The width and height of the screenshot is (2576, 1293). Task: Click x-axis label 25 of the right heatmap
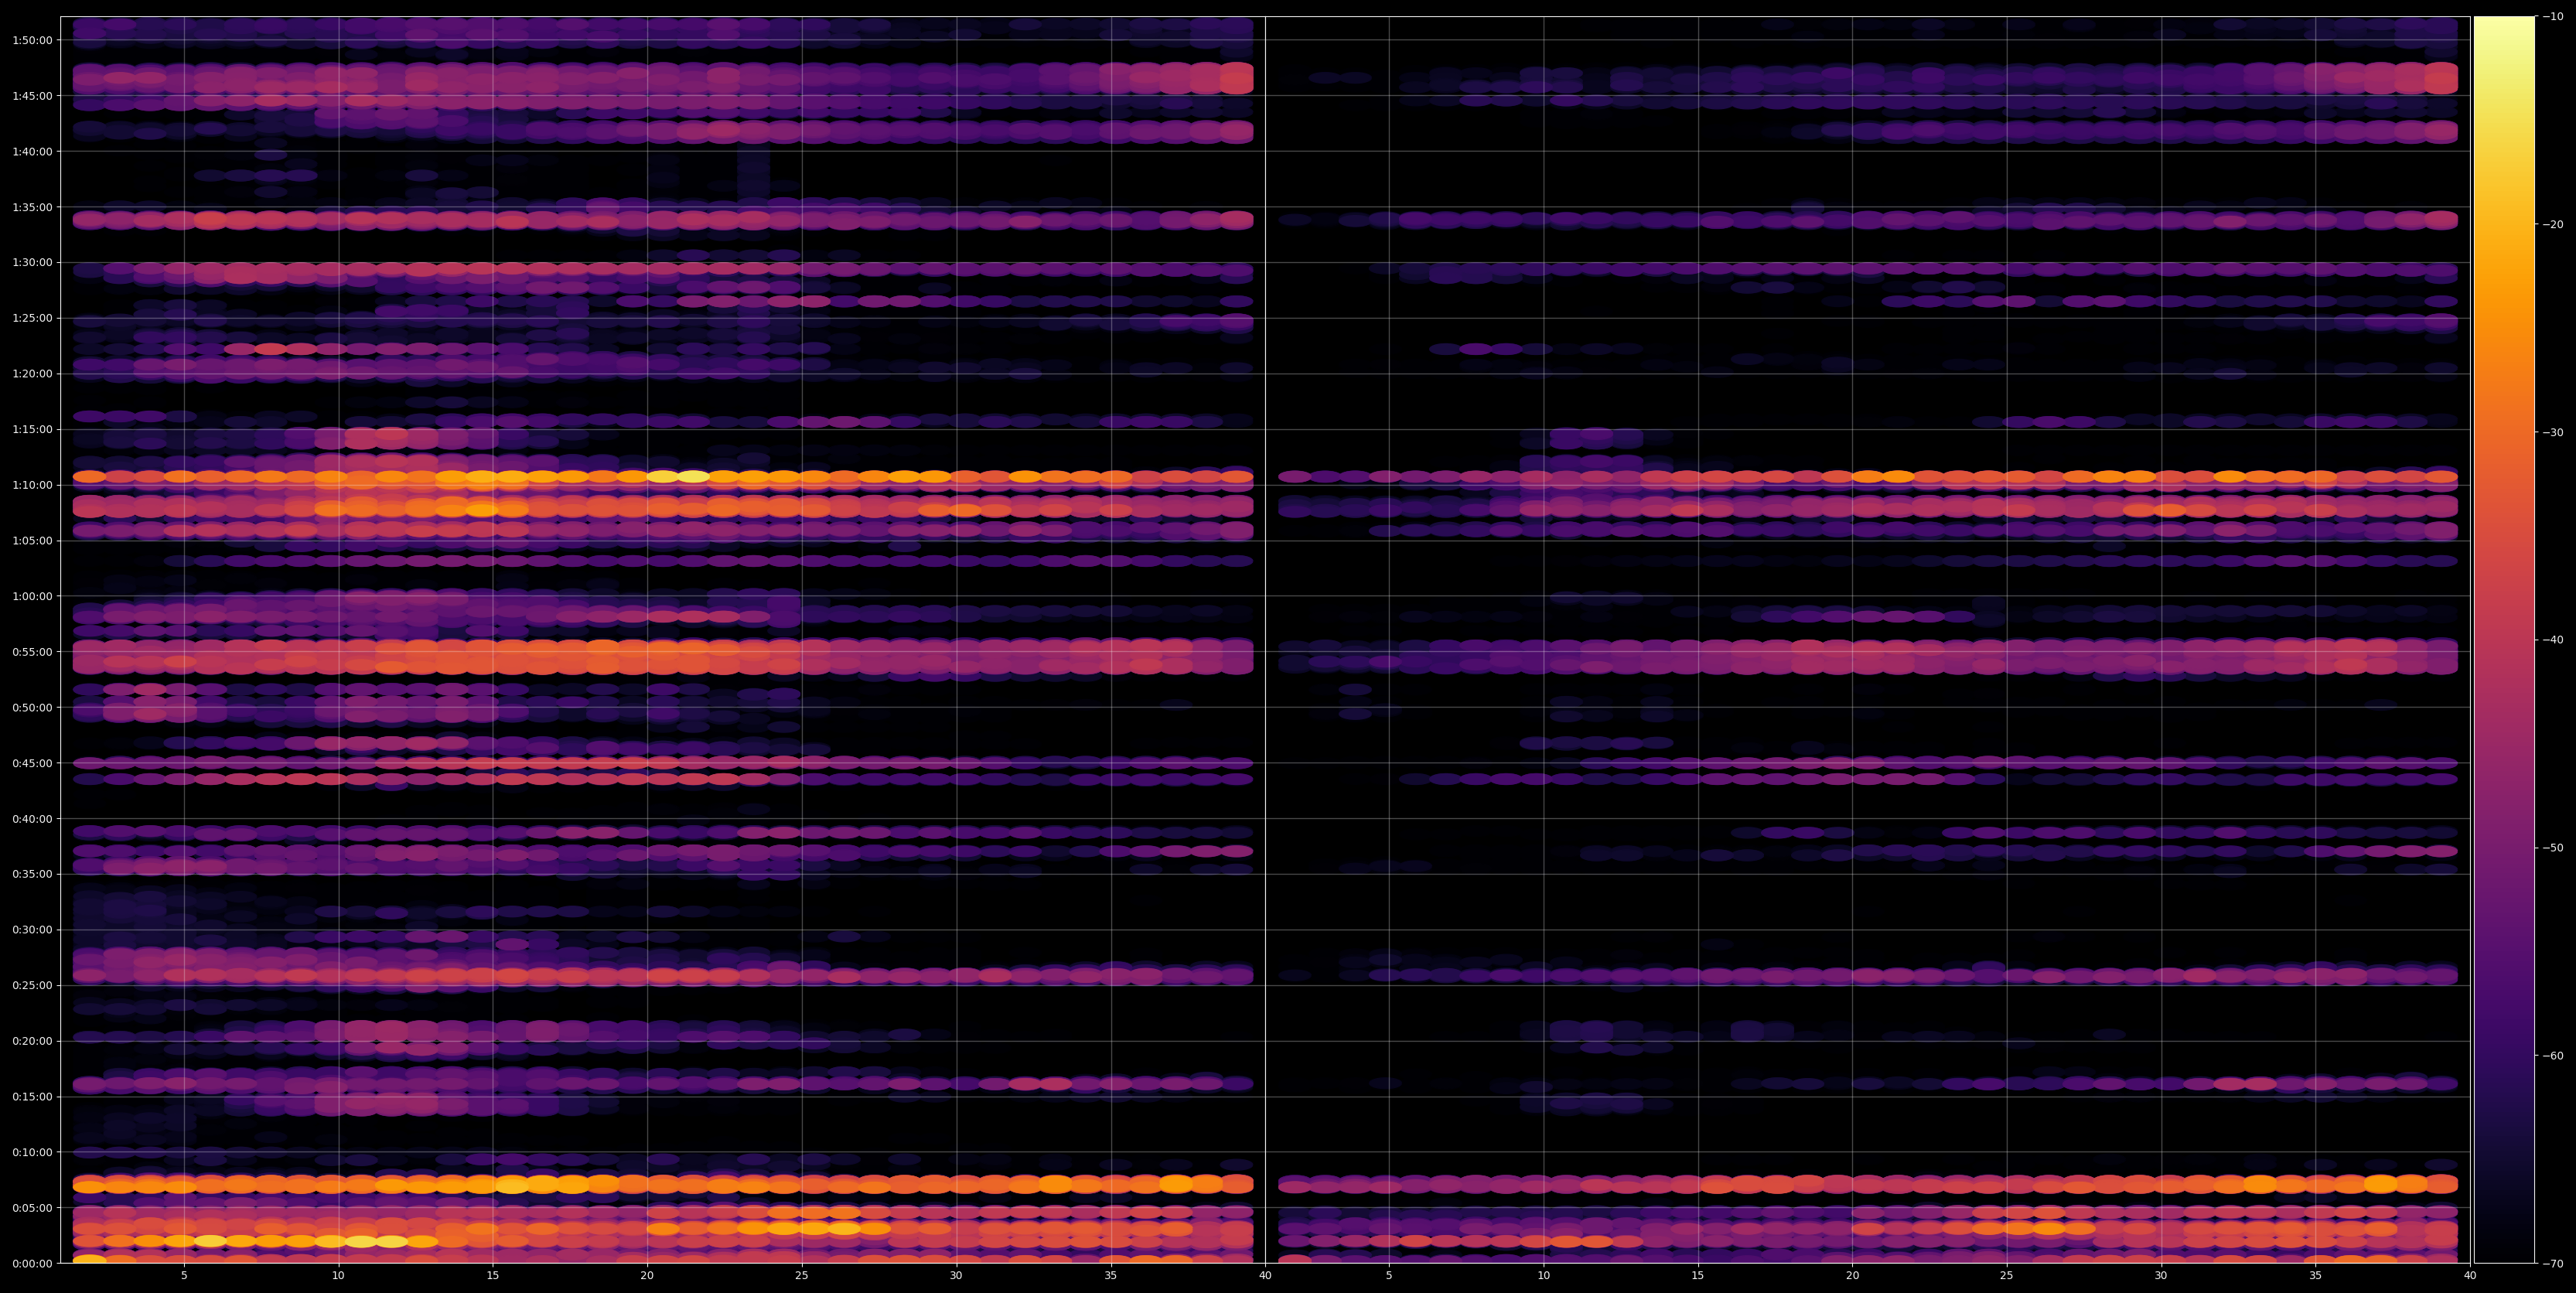2007,1276
